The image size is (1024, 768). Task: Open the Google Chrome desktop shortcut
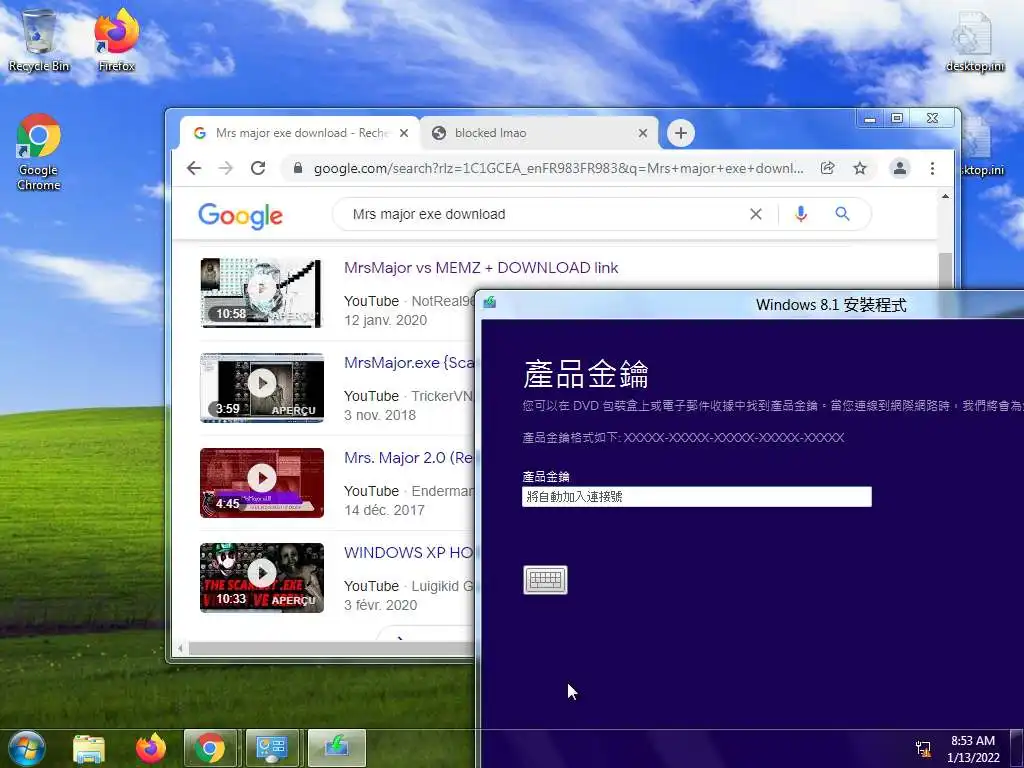pos(39,152)
